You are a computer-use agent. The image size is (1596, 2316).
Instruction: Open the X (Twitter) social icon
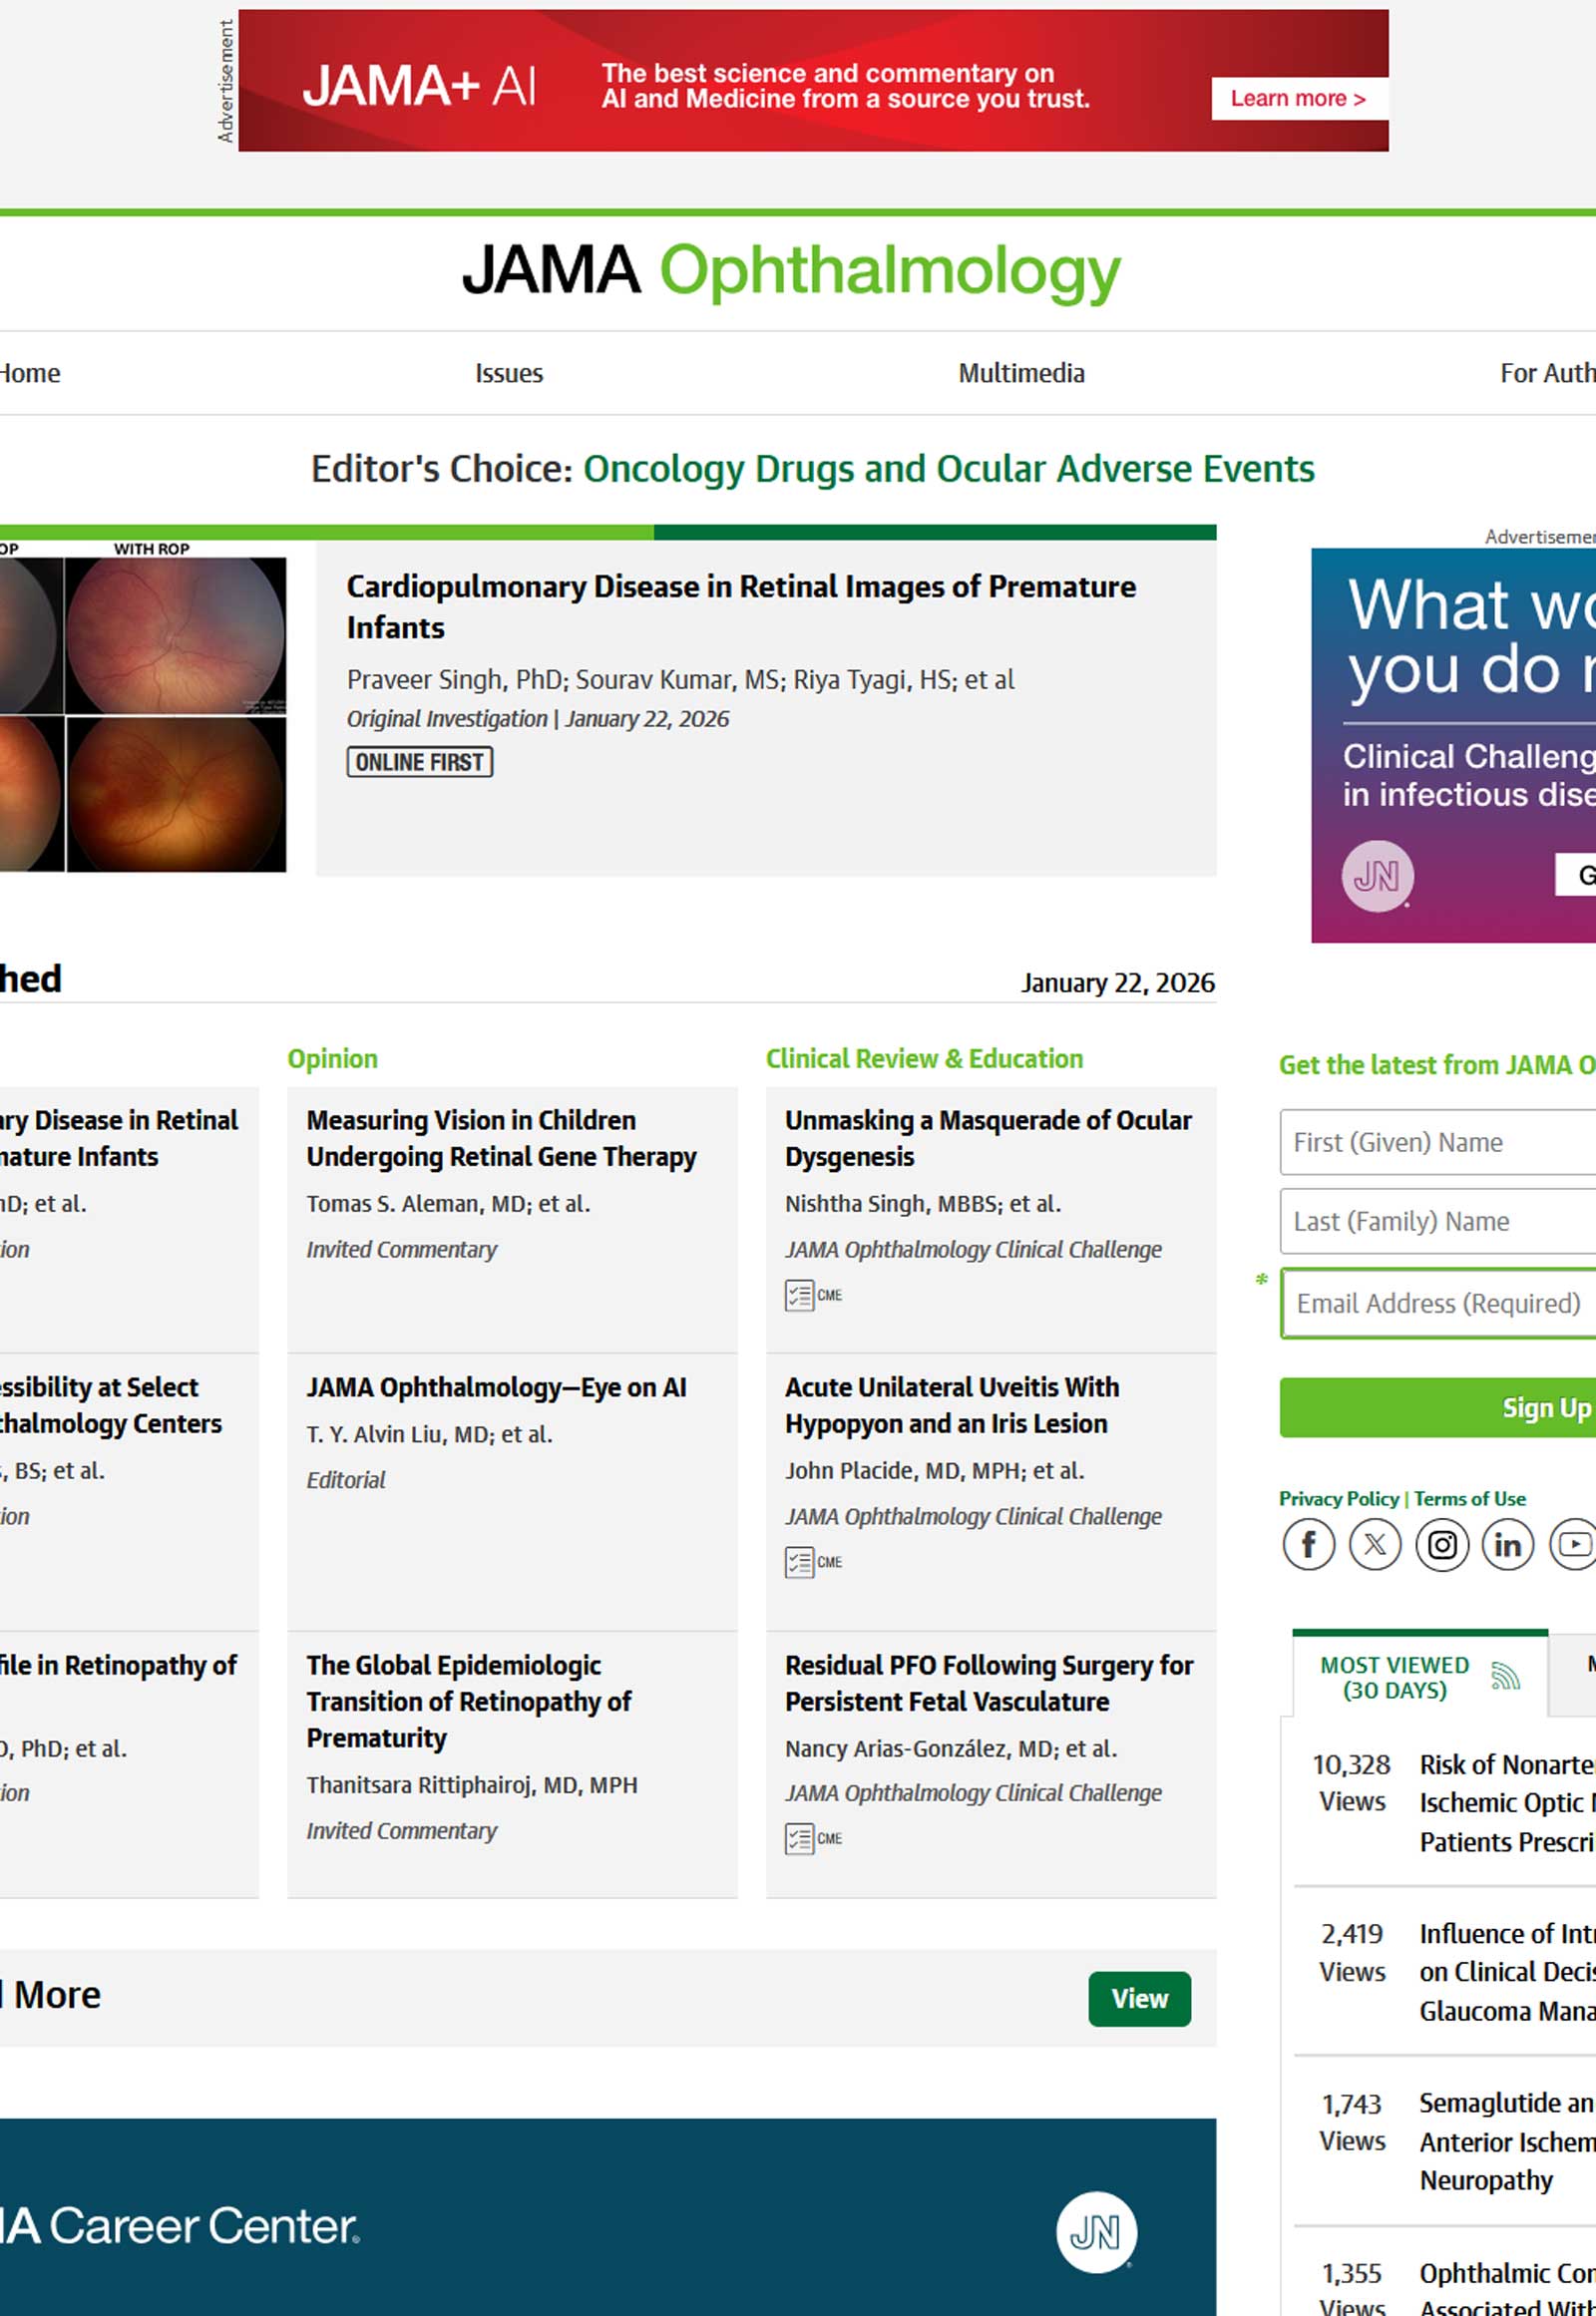click(1375, 1545)
